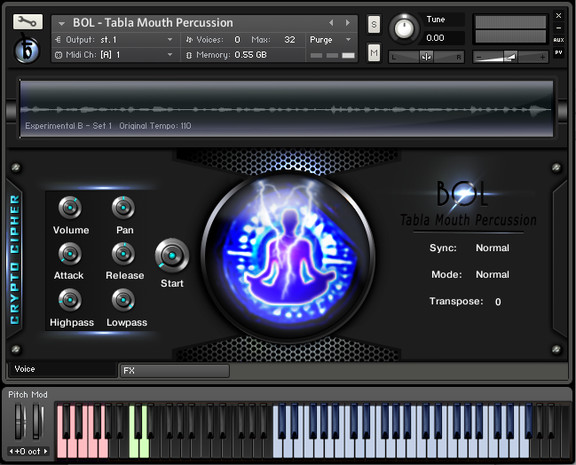
Task: Open the Output st. 1 dropdown
Action: (x=115, y=40)
